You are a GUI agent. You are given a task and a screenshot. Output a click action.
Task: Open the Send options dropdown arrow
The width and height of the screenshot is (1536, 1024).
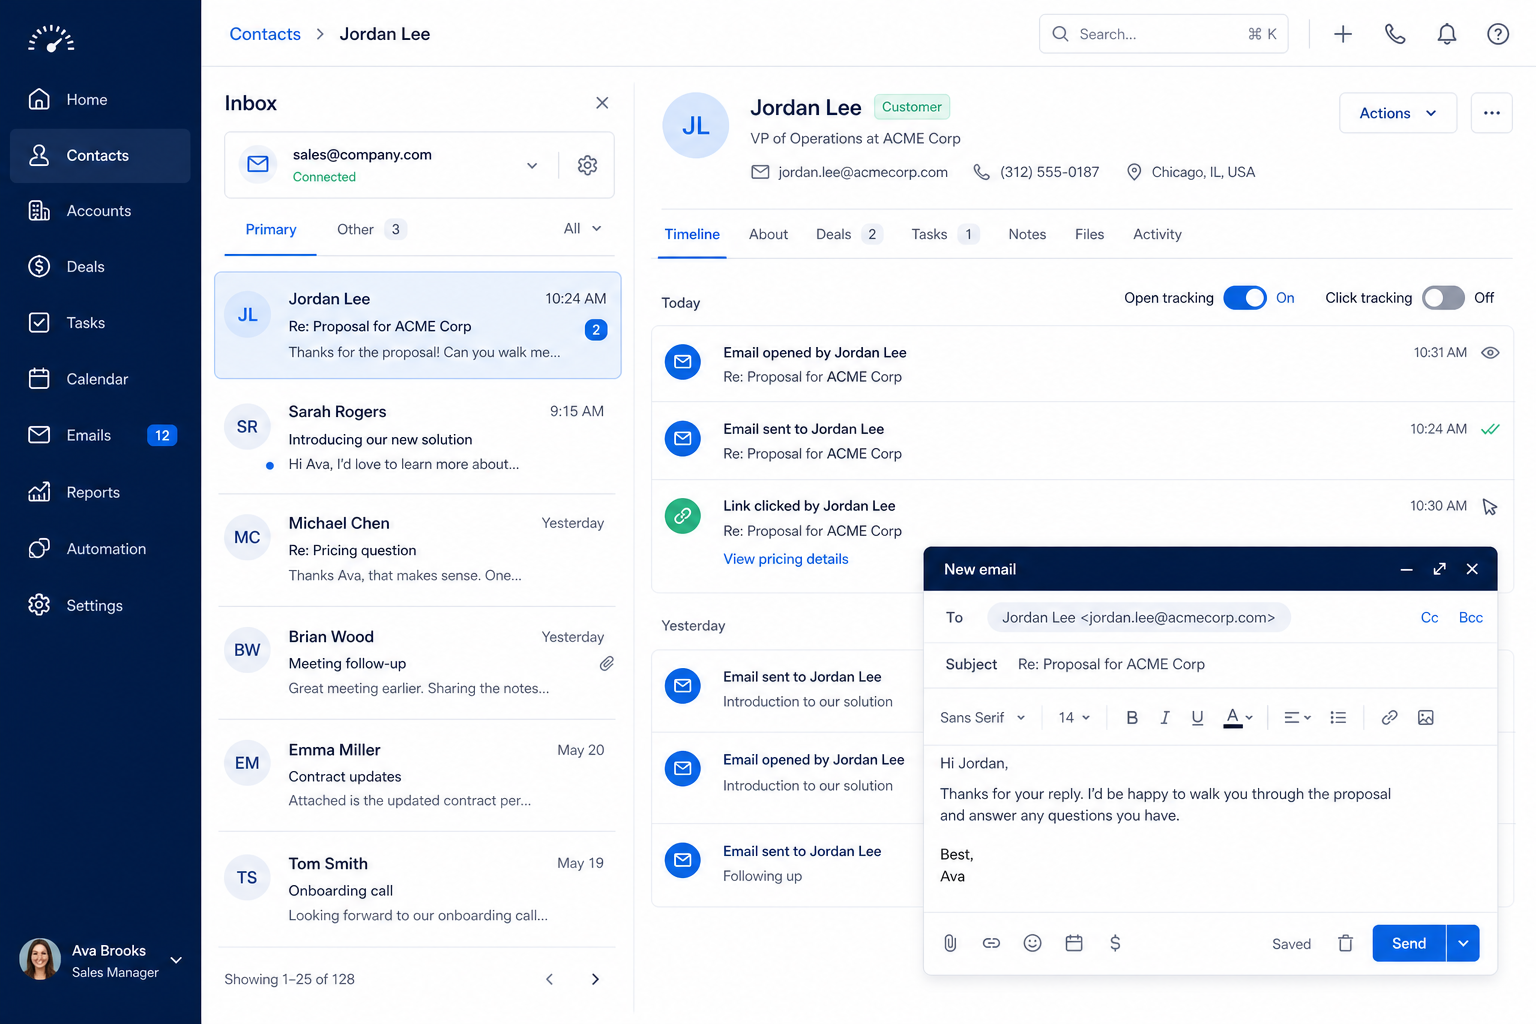[x=1463, y=943]
